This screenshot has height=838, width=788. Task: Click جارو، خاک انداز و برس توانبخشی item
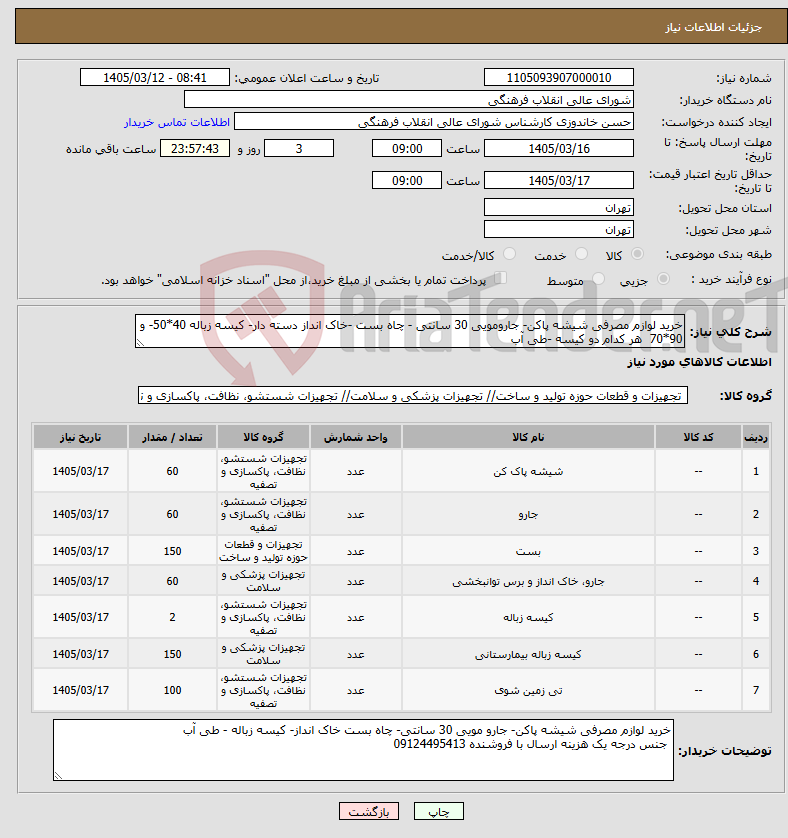click(528, 581)
